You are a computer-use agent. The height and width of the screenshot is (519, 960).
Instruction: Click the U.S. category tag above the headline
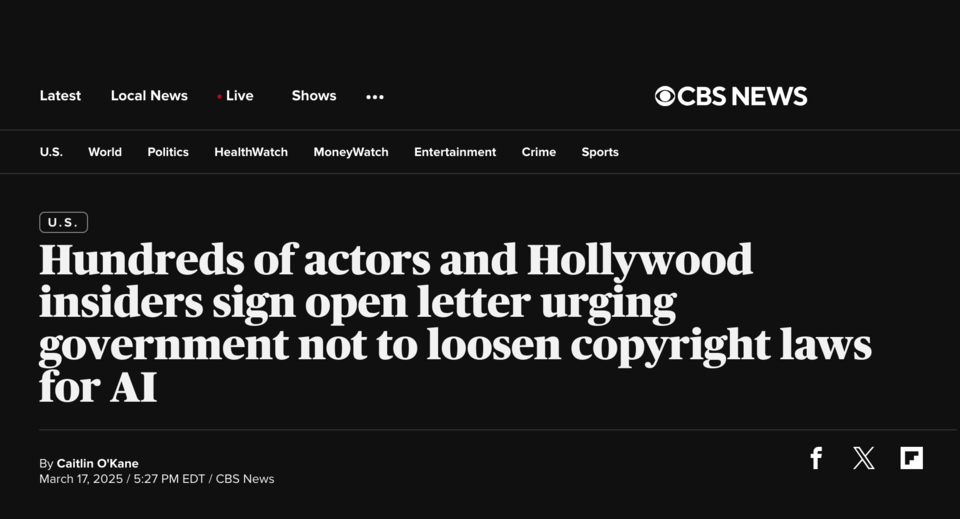[63, 223]
